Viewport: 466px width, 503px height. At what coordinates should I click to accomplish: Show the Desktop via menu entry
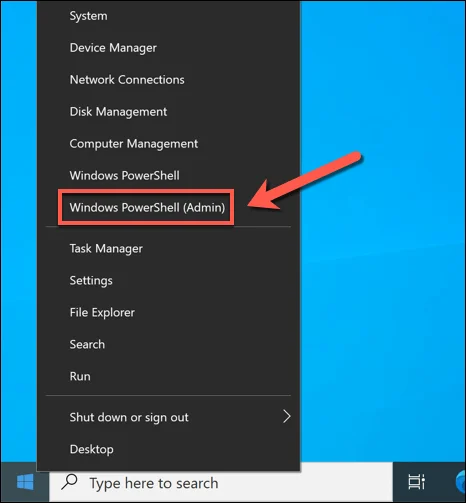tap(91, 449)
